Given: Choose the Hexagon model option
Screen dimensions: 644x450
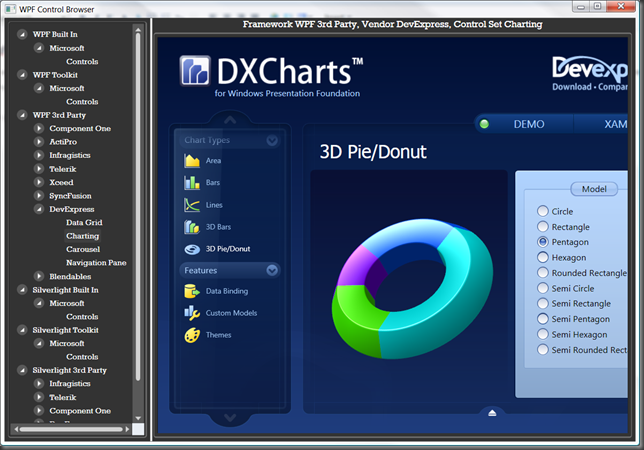Looking at the screenshot, I should pos(543,257).
